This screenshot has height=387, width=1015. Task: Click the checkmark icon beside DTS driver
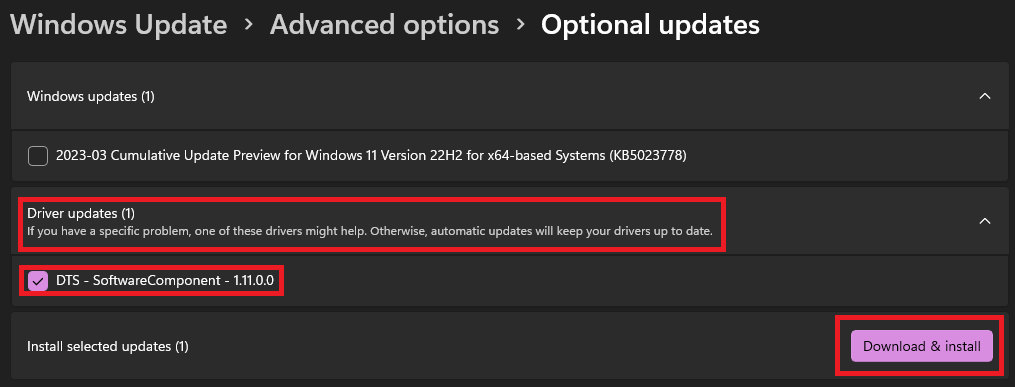[38, 281]
